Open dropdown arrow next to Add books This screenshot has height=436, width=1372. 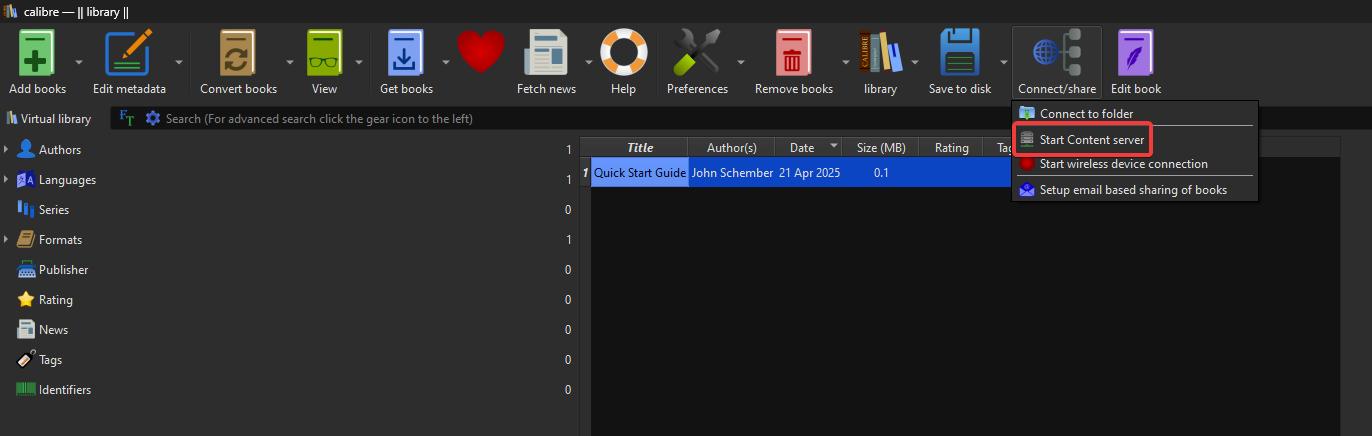(76, 61)
